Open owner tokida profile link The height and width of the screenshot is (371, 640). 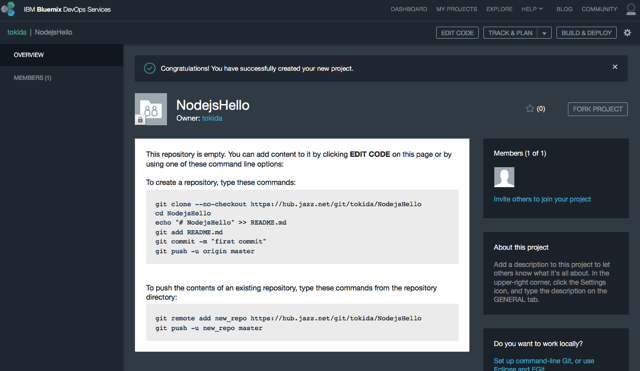(212, 118)
